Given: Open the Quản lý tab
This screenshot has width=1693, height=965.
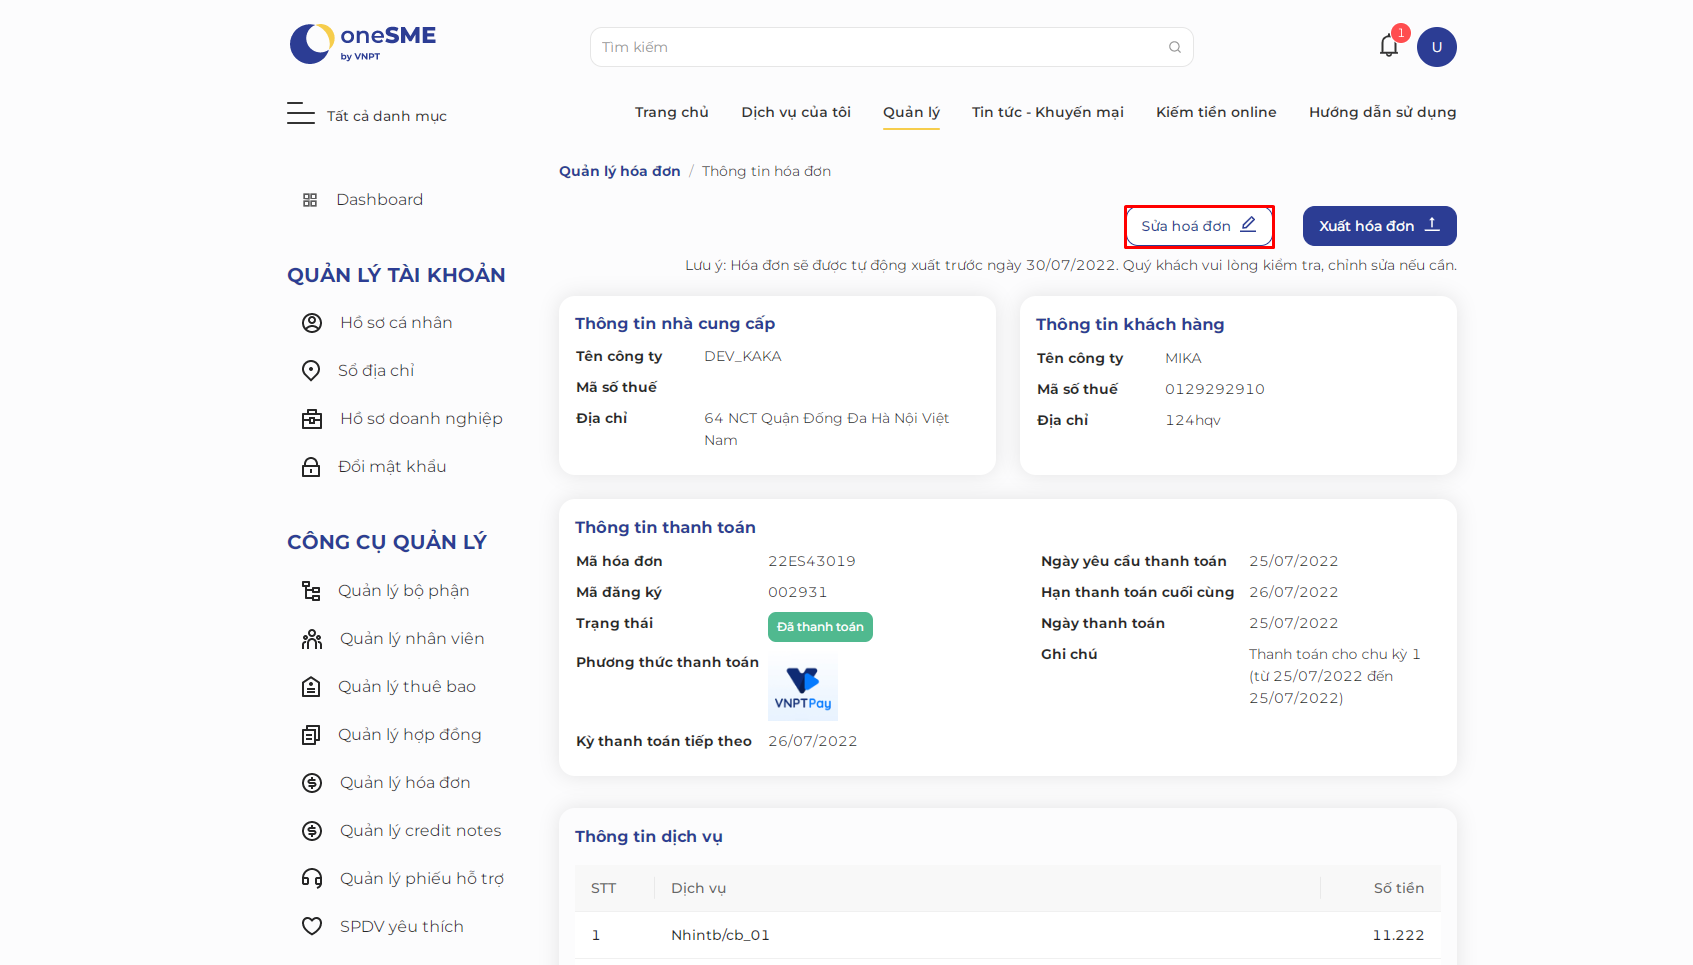Looking at the screenshot, I should point(911,112).
